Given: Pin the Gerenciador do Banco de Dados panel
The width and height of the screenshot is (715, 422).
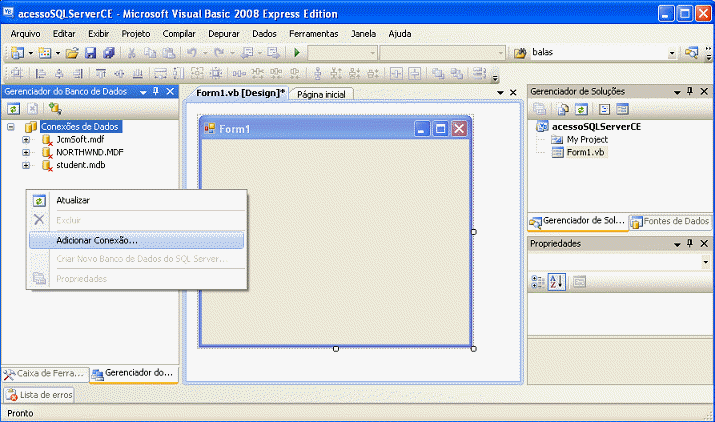Looking at the screenshot, I should point(156,91).
